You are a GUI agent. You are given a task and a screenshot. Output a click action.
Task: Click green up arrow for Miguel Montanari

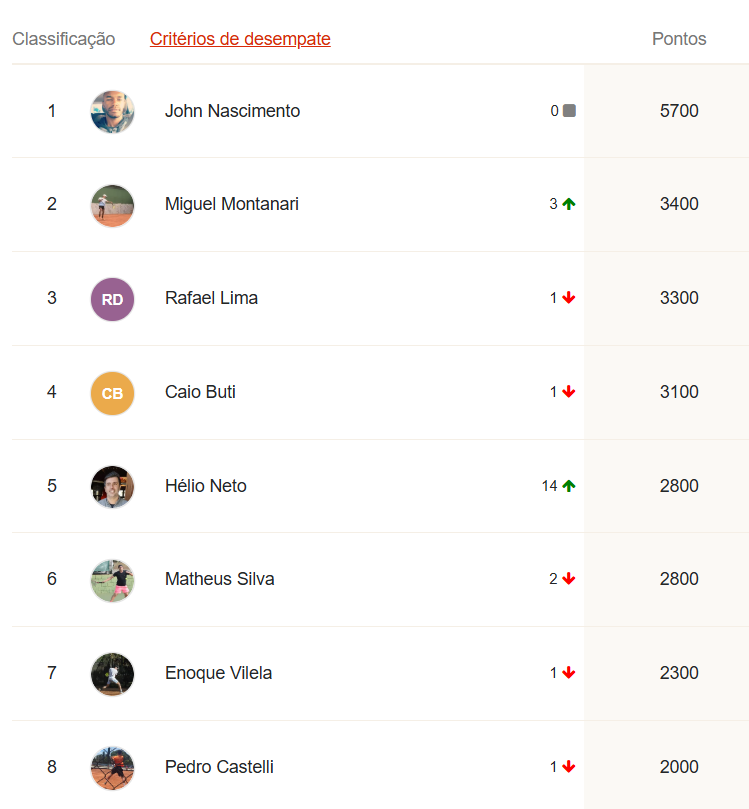[569, 204]
